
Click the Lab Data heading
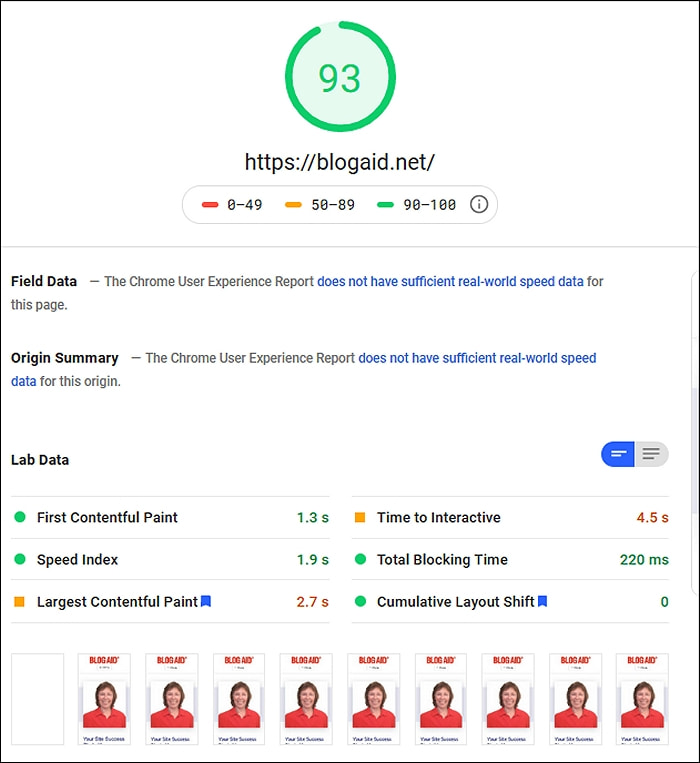(40, 460)
